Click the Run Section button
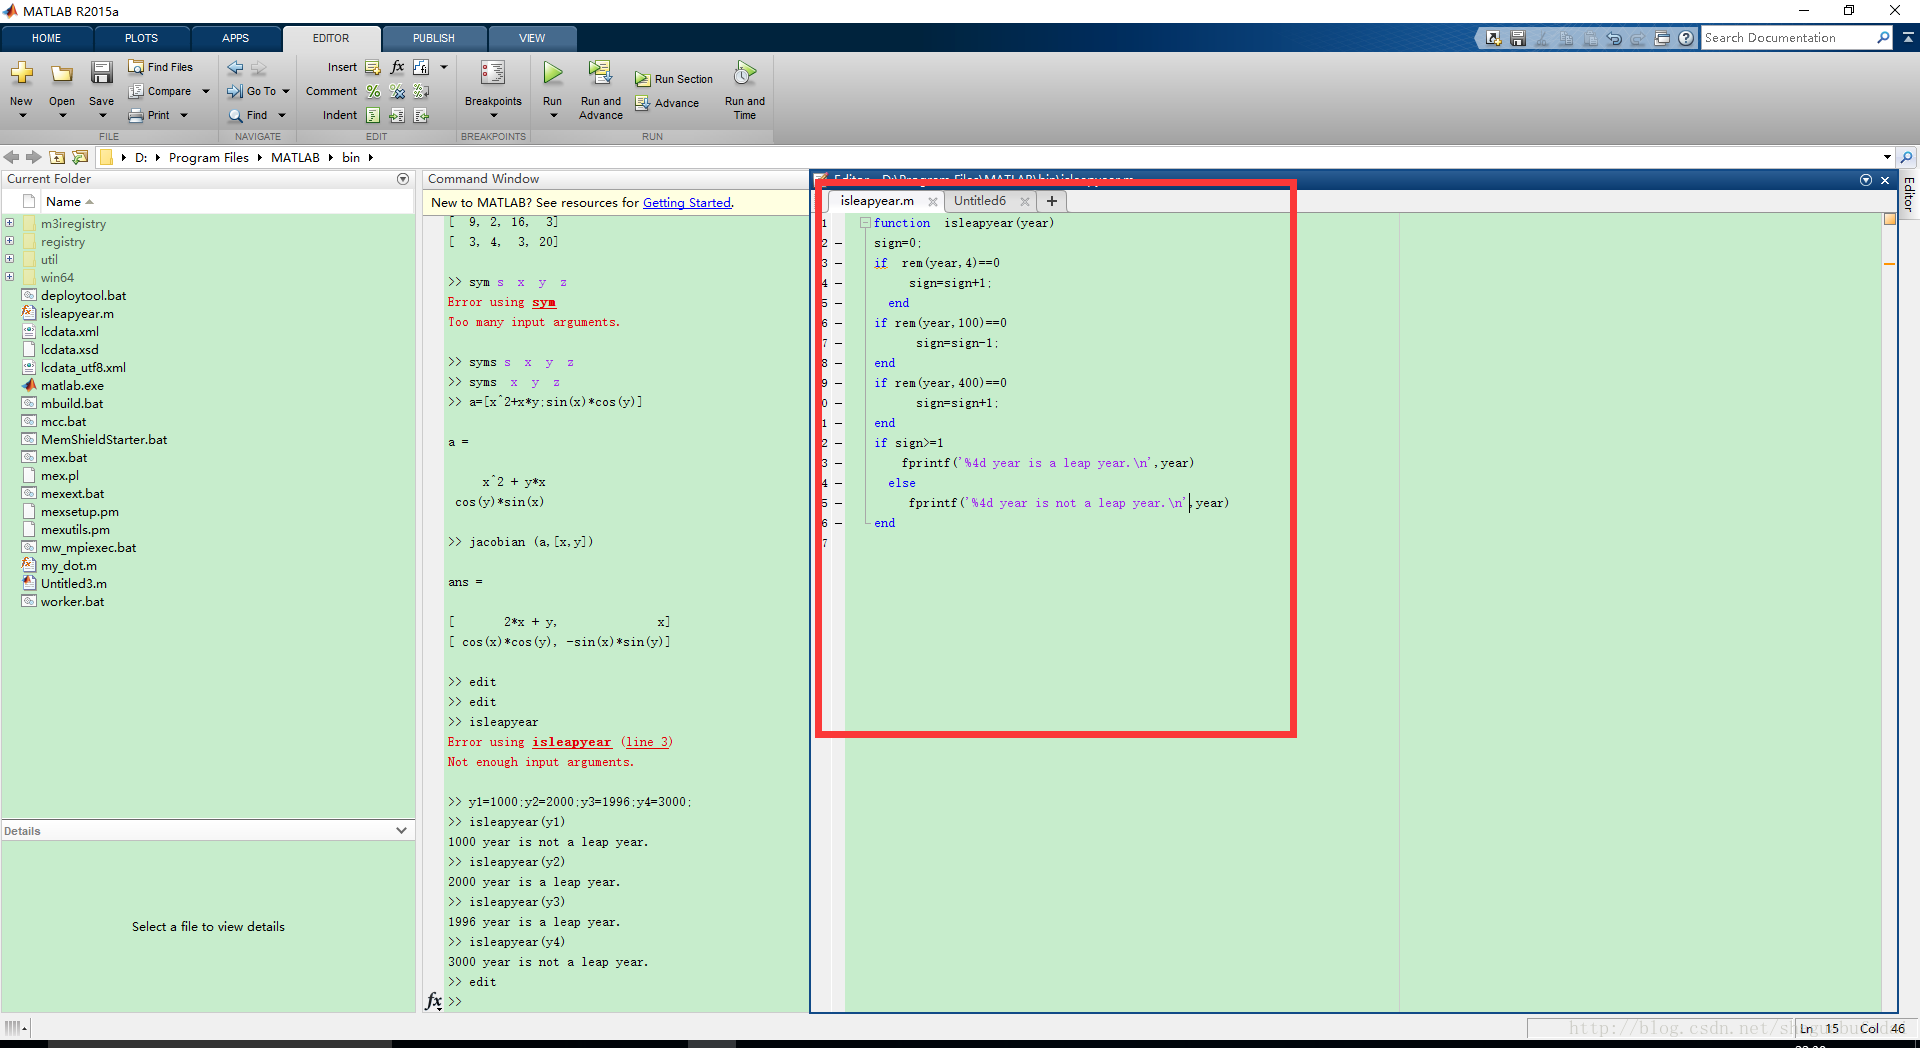The width and height of the screenshot is (1920, 1048). pyautogui.click(x=674, y=79)
